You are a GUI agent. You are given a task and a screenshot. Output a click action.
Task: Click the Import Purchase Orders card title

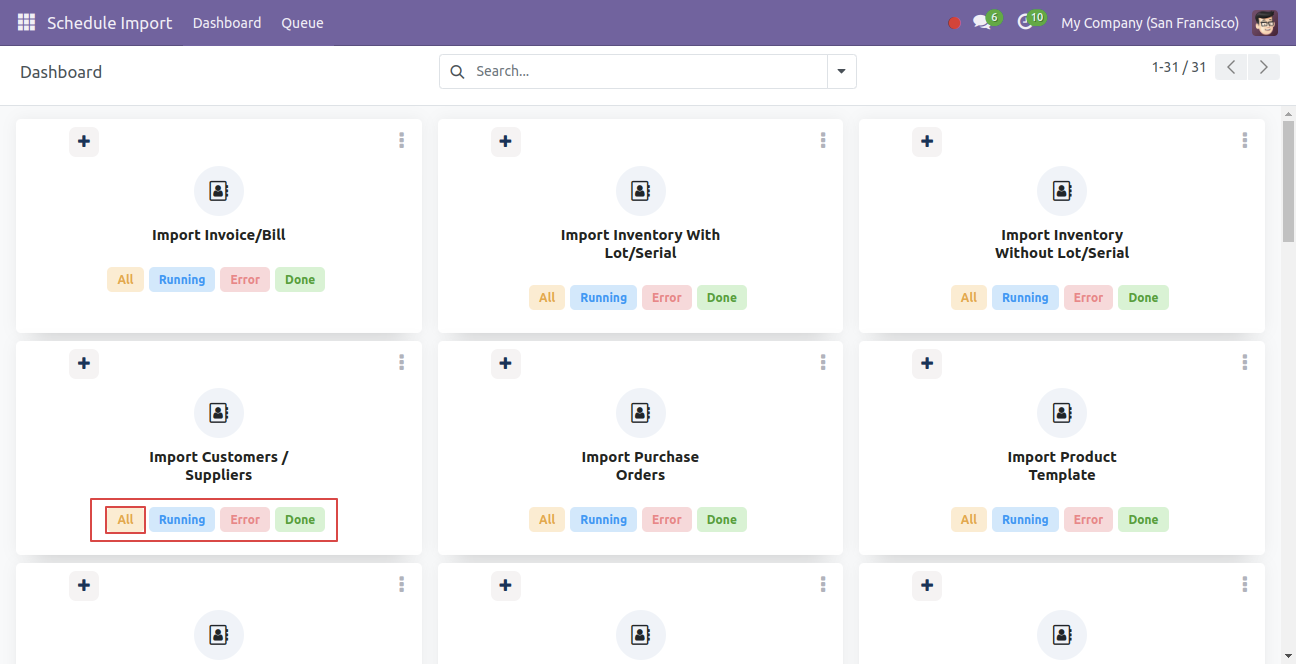click(641, 466)
